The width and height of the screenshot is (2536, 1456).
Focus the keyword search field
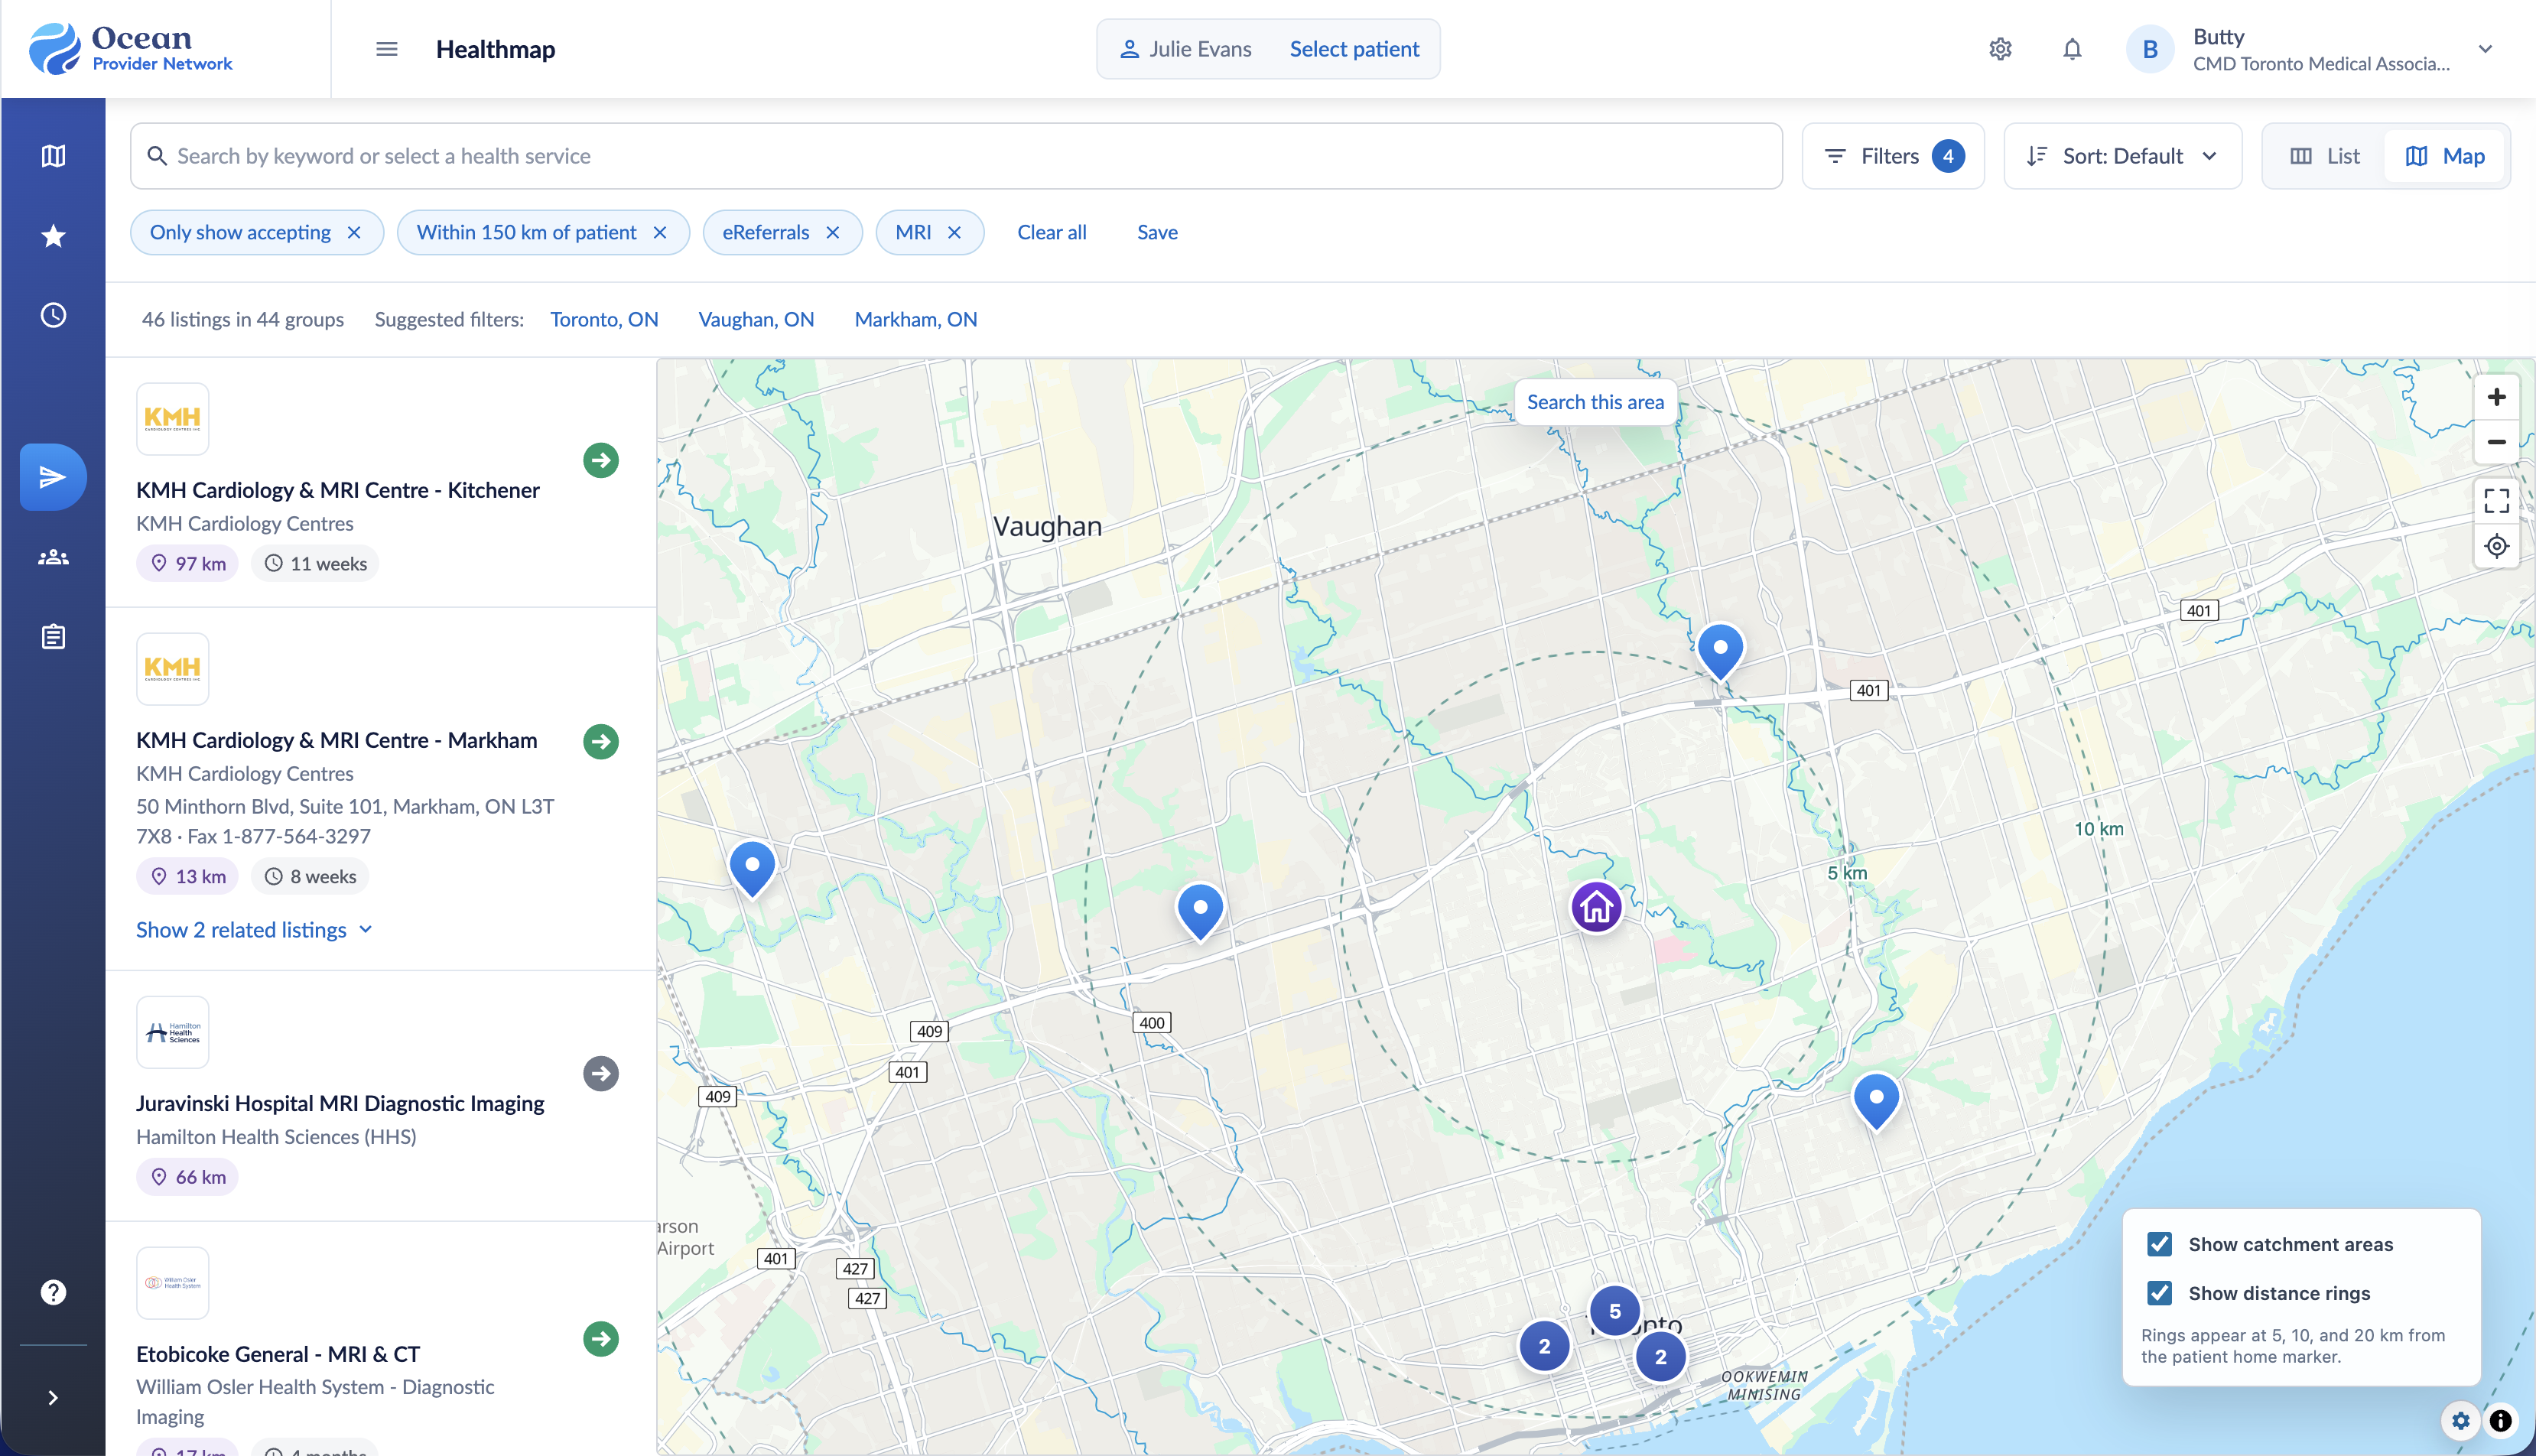point(956,156)
